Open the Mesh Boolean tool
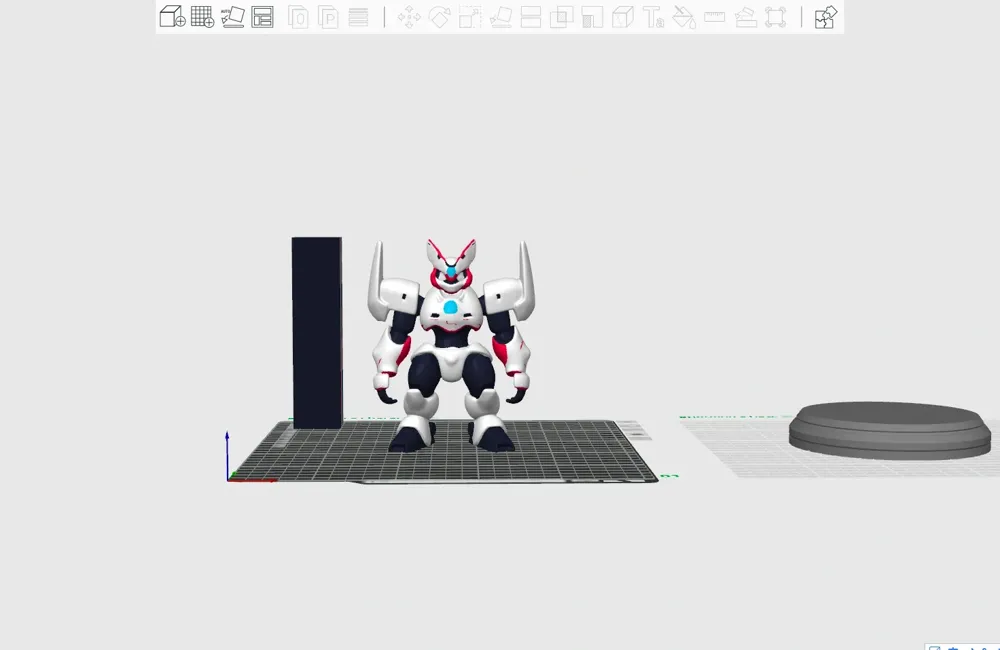1000x650 pixels. tap(561, 17)
